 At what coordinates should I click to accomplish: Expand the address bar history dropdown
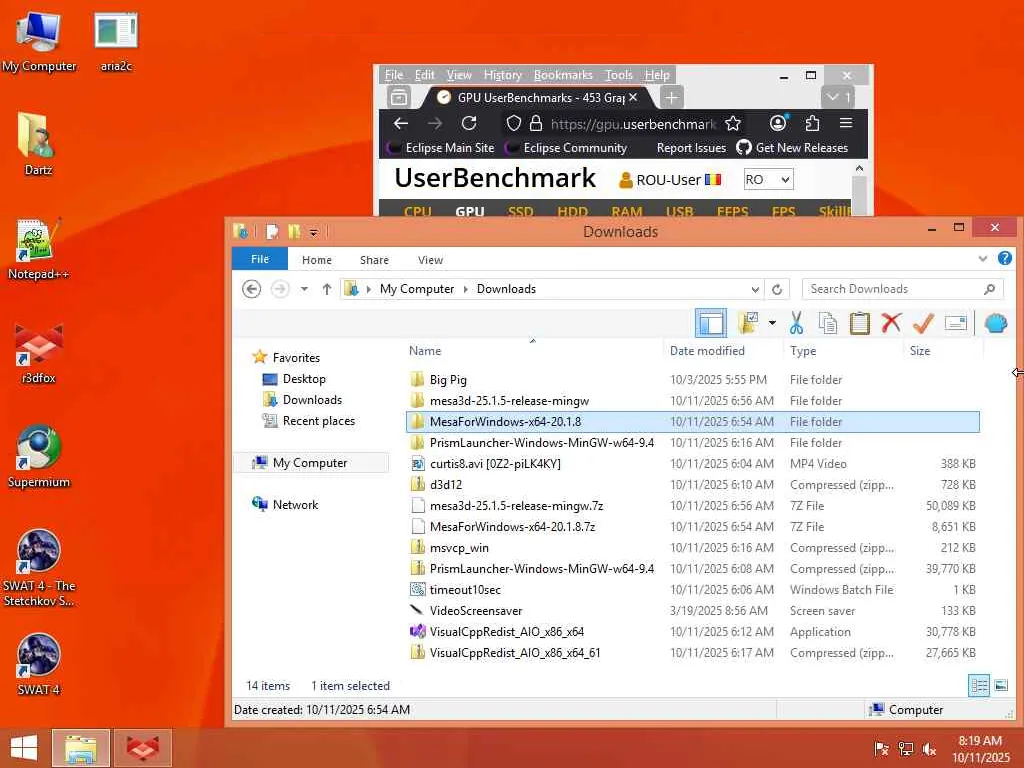[755, 289]
